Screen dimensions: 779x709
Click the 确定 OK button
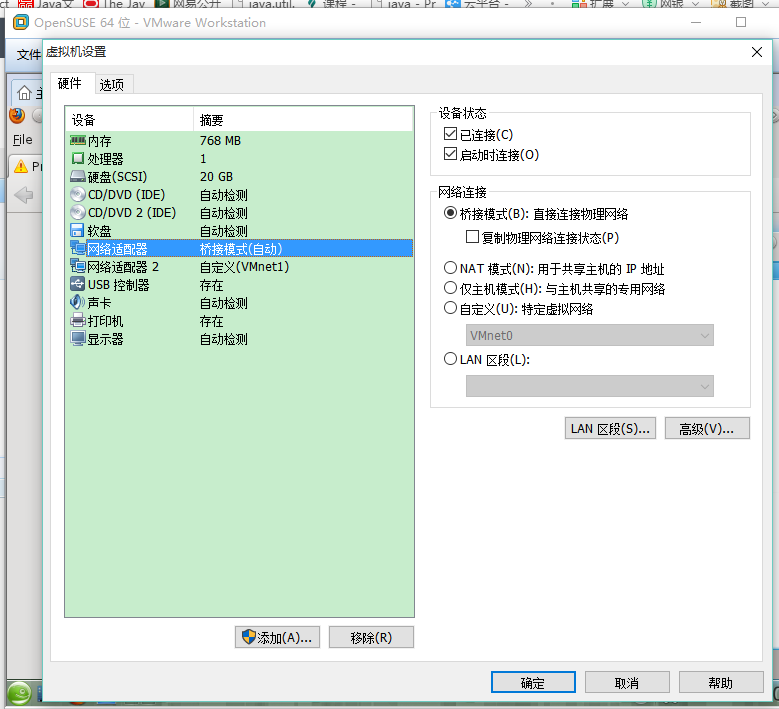(x=533, y=683)
